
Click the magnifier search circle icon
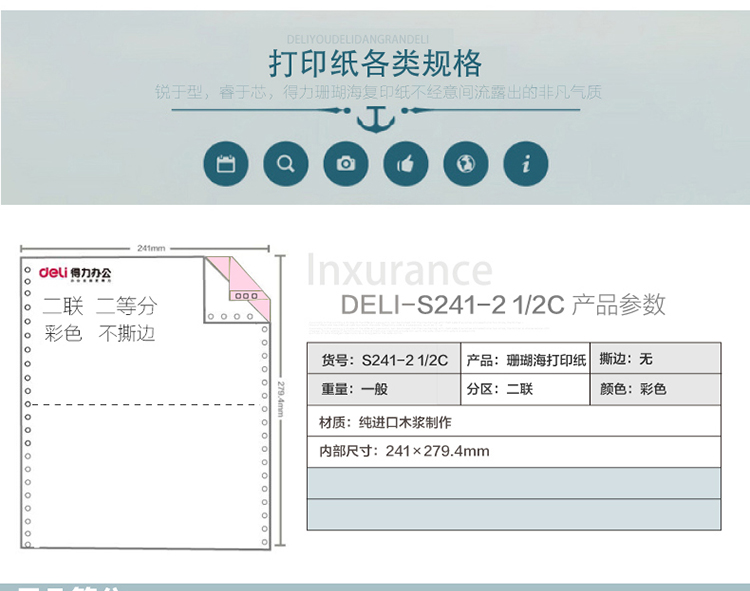tap(286, 164)
